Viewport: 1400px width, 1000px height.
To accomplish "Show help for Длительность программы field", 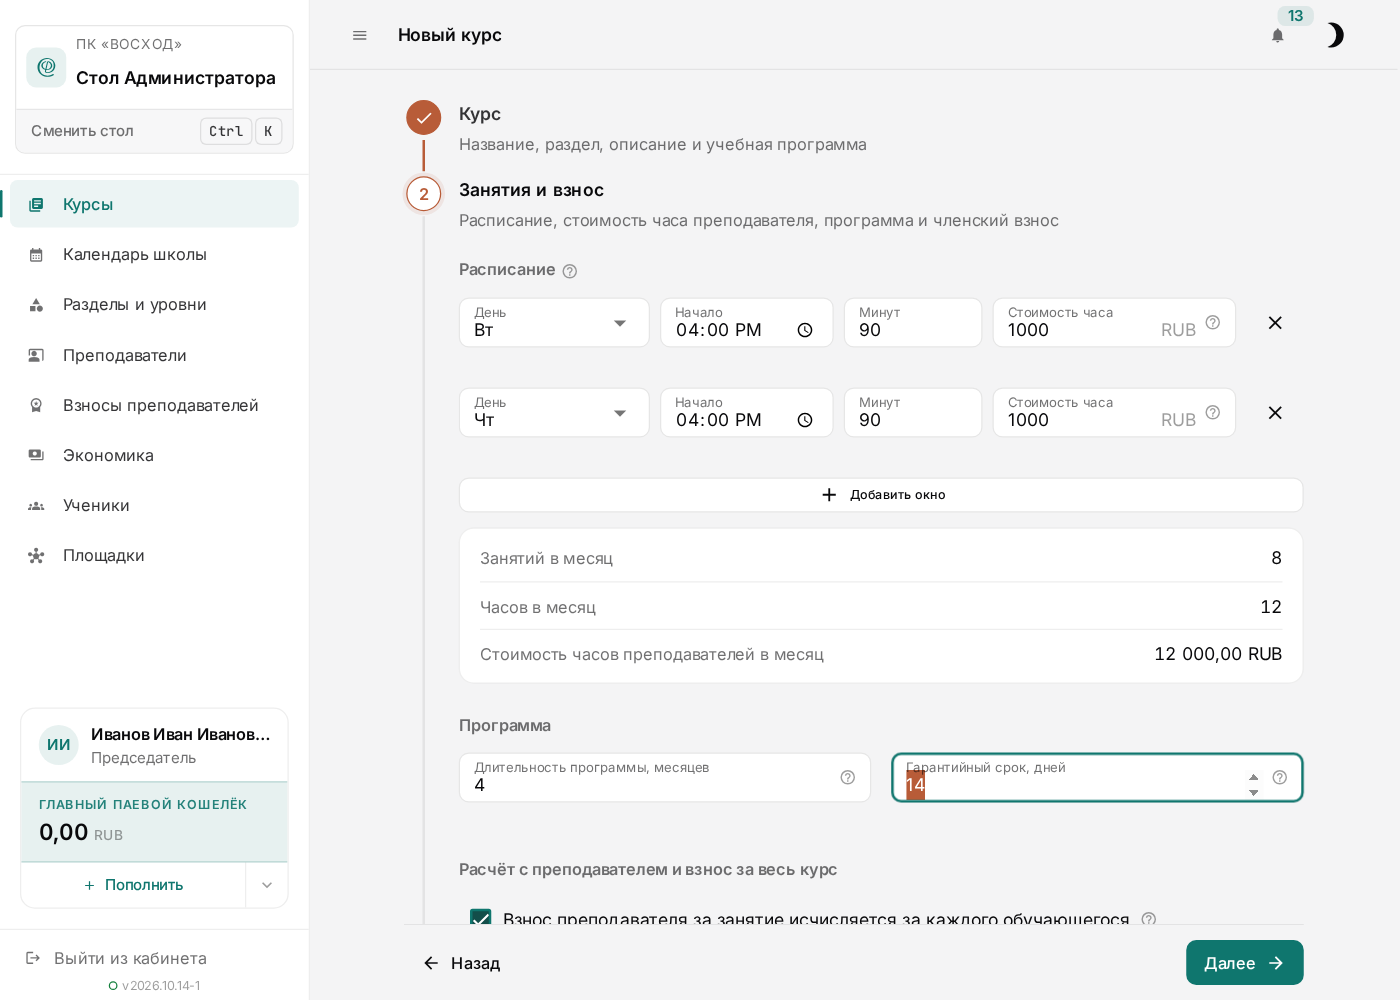I will click(x=848, y=777).
